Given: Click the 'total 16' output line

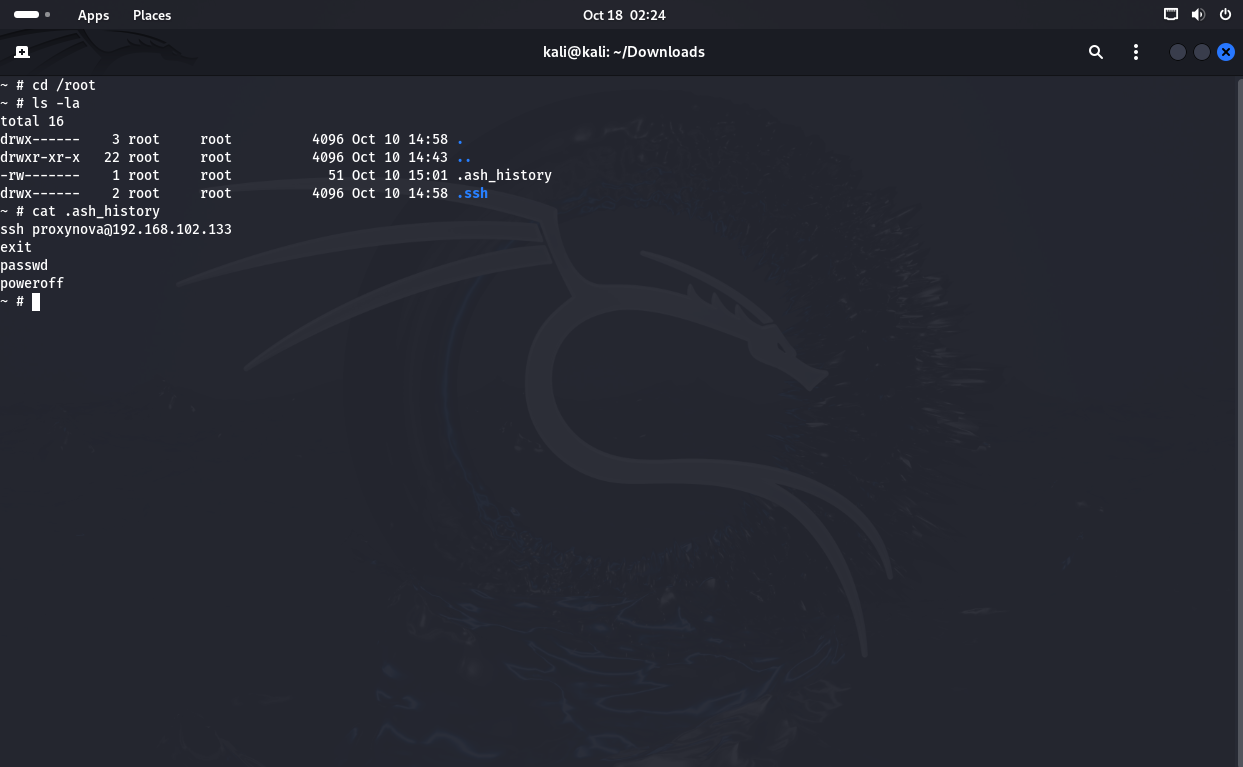Looking at the screenshot, I should (x=32, y=121).
